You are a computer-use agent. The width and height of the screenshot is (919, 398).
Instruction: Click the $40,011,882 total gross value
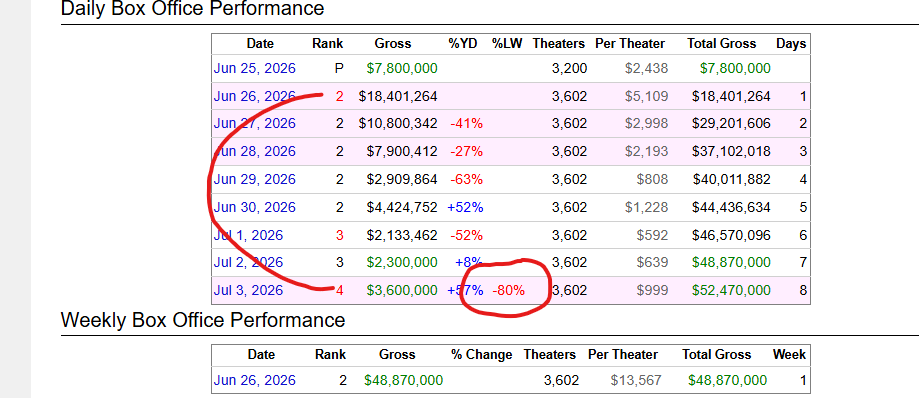click(x=731, y=179)
